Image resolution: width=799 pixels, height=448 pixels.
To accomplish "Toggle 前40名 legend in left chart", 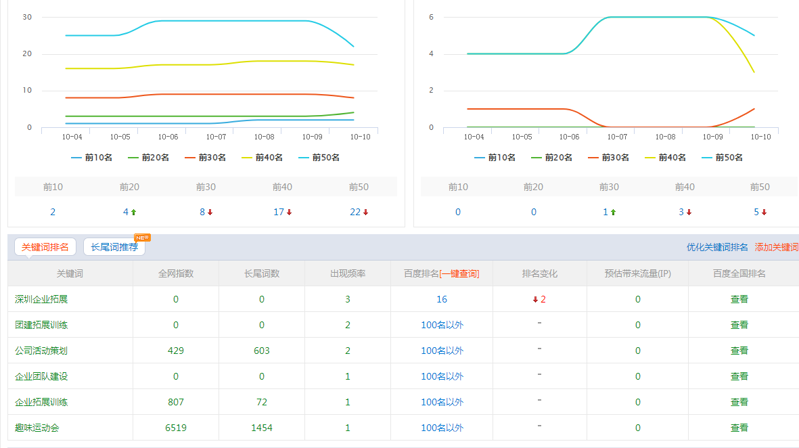I will click(x=262, y=157).
